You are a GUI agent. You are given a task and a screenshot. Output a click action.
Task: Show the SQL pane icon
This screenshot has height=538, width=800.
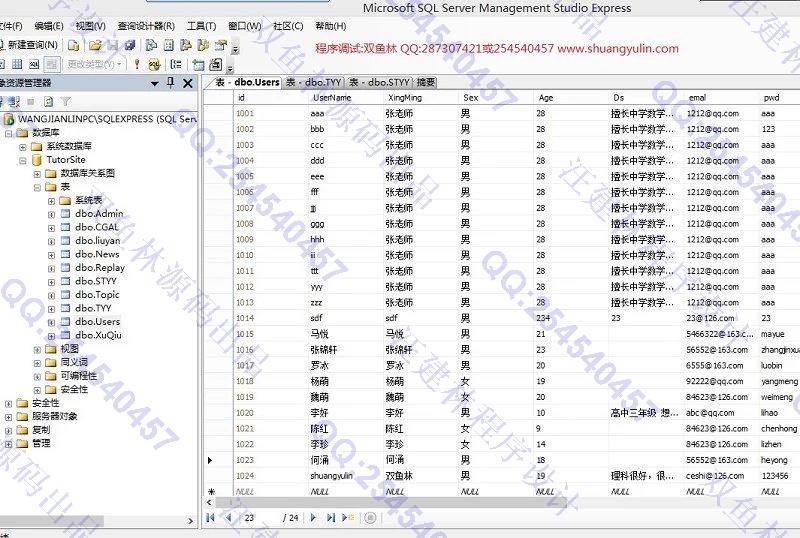coord(34,64)
